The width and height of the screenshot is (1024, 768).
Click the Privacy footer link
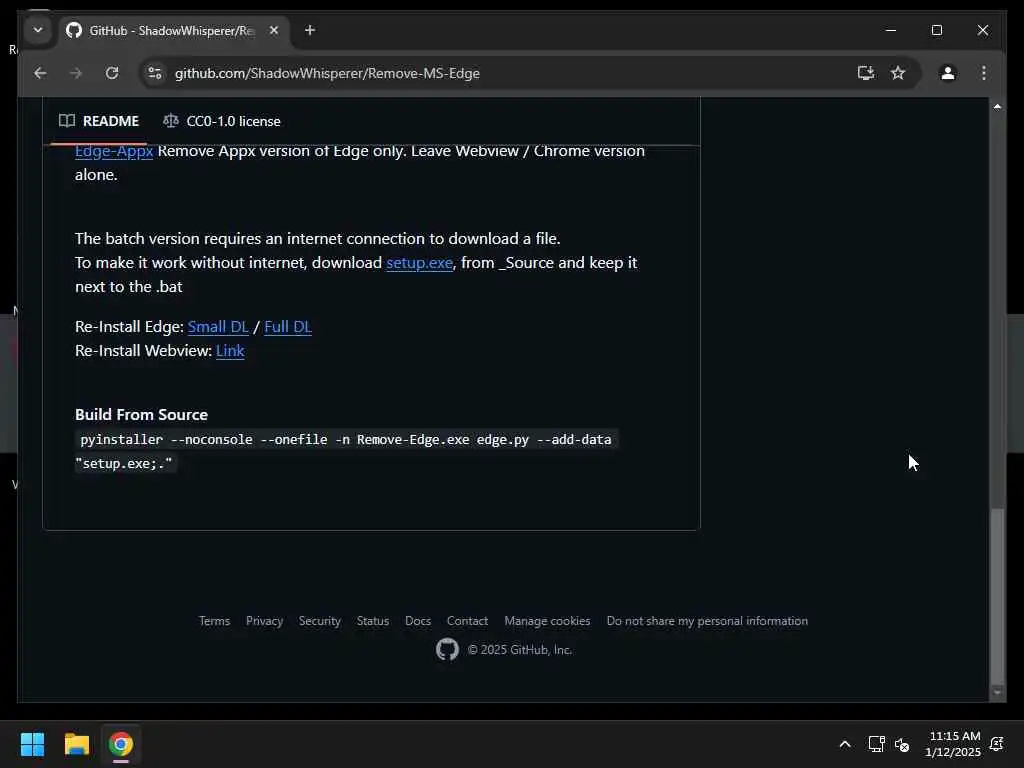pos(264,621)
